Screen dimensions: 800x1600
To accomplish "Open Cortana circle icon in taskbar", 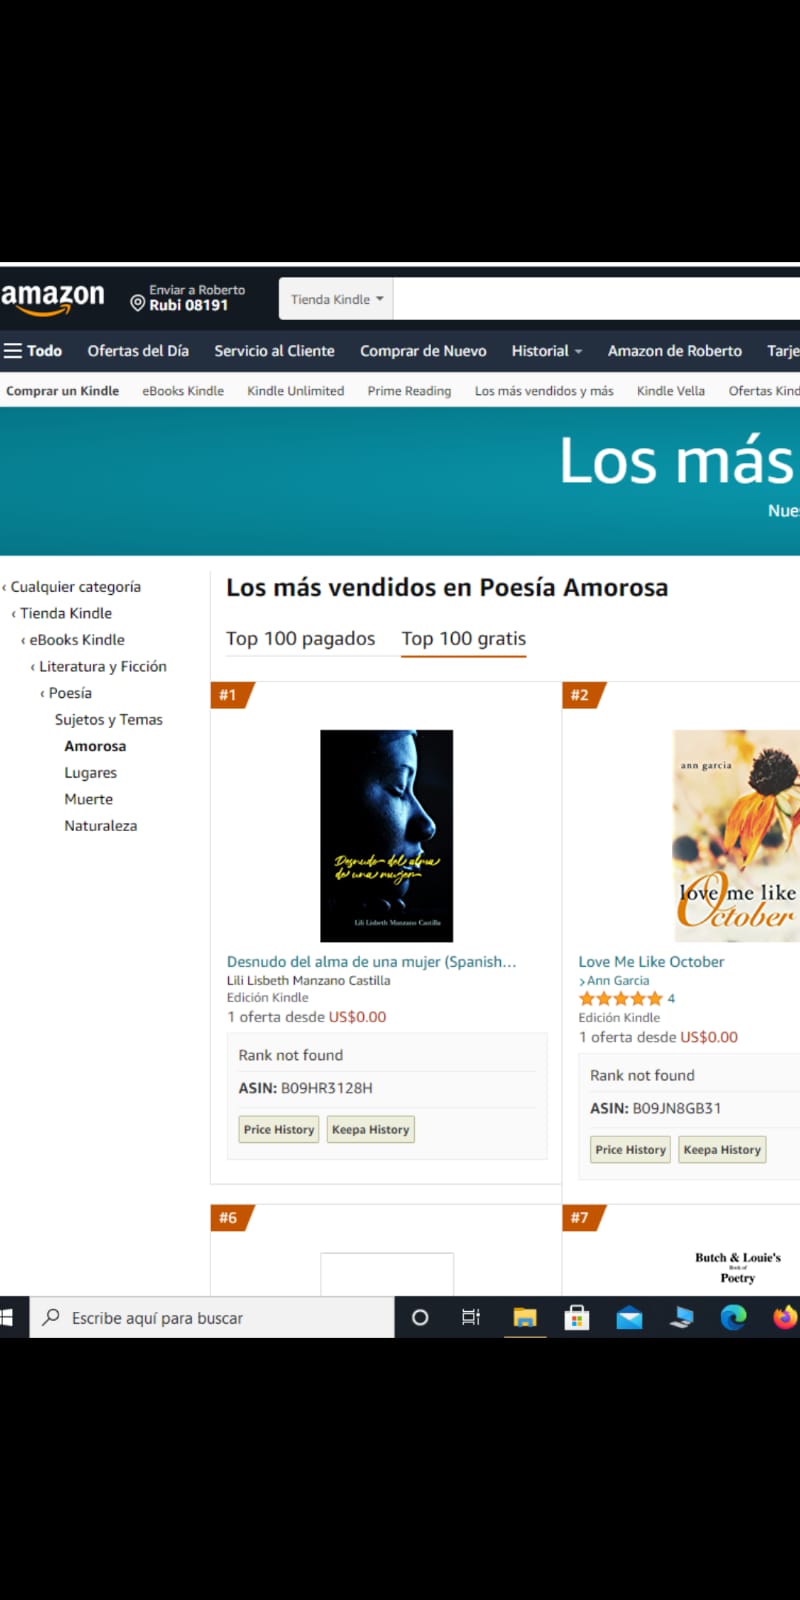I will [420, 1318].
